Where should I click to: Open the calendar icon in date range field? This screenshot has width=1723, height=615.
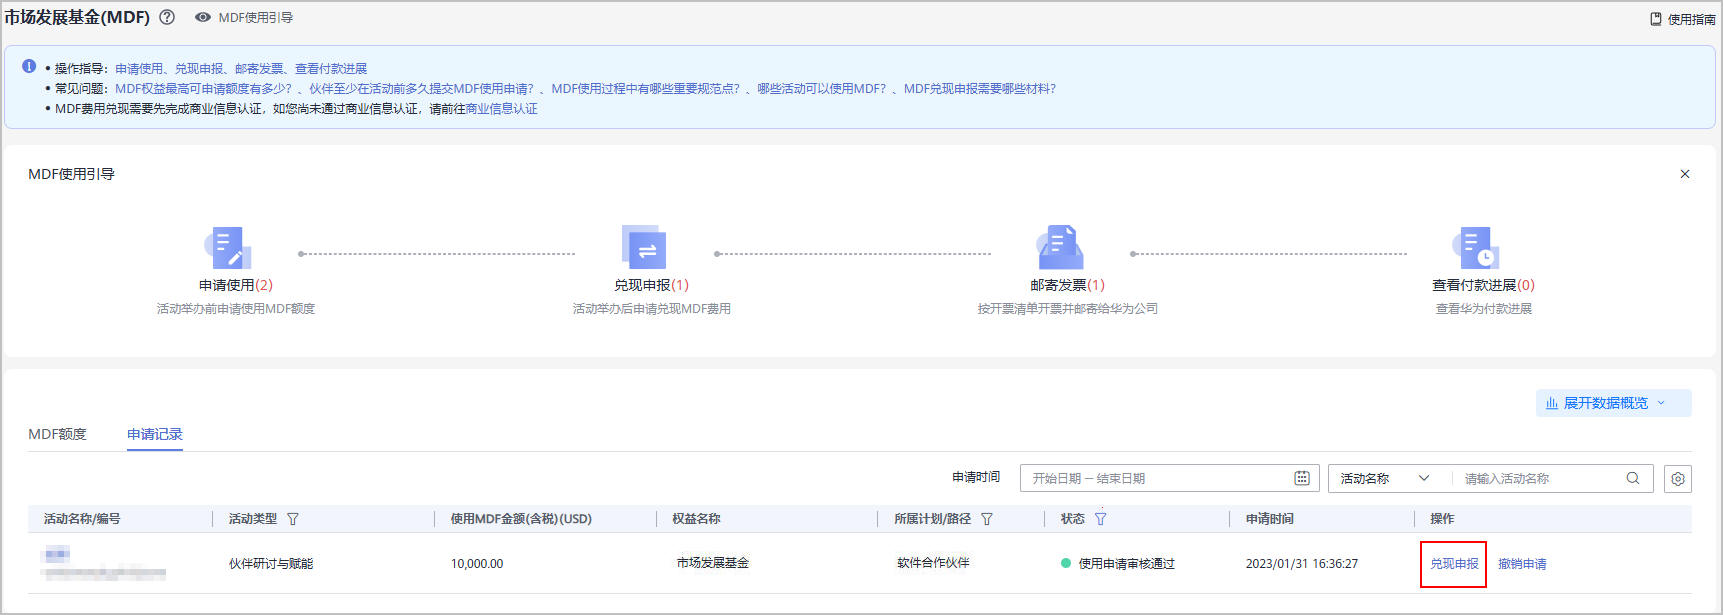(1302, 478)
